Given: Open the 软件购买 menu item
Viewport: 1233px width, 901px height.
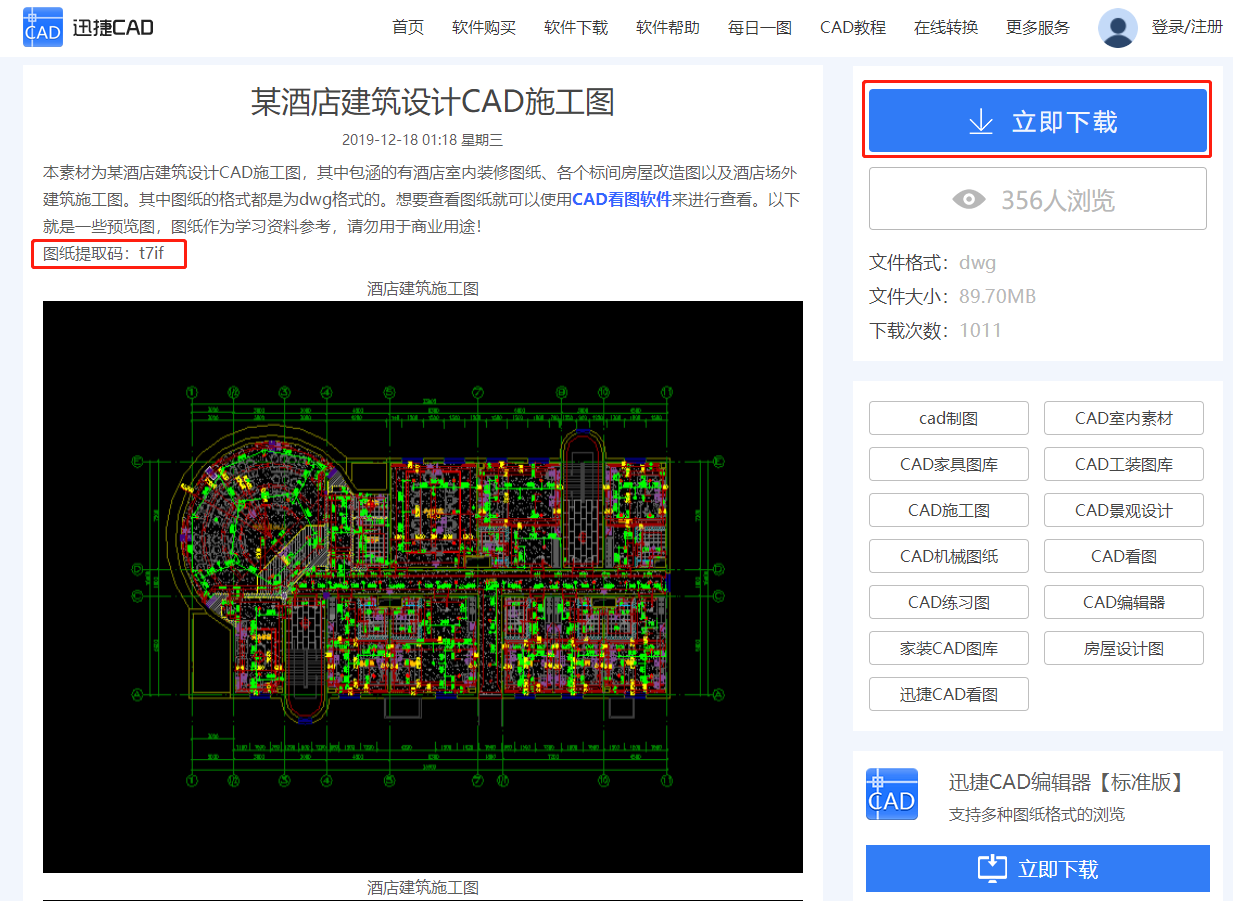Looking at the screenshot, I should (484, 28).
